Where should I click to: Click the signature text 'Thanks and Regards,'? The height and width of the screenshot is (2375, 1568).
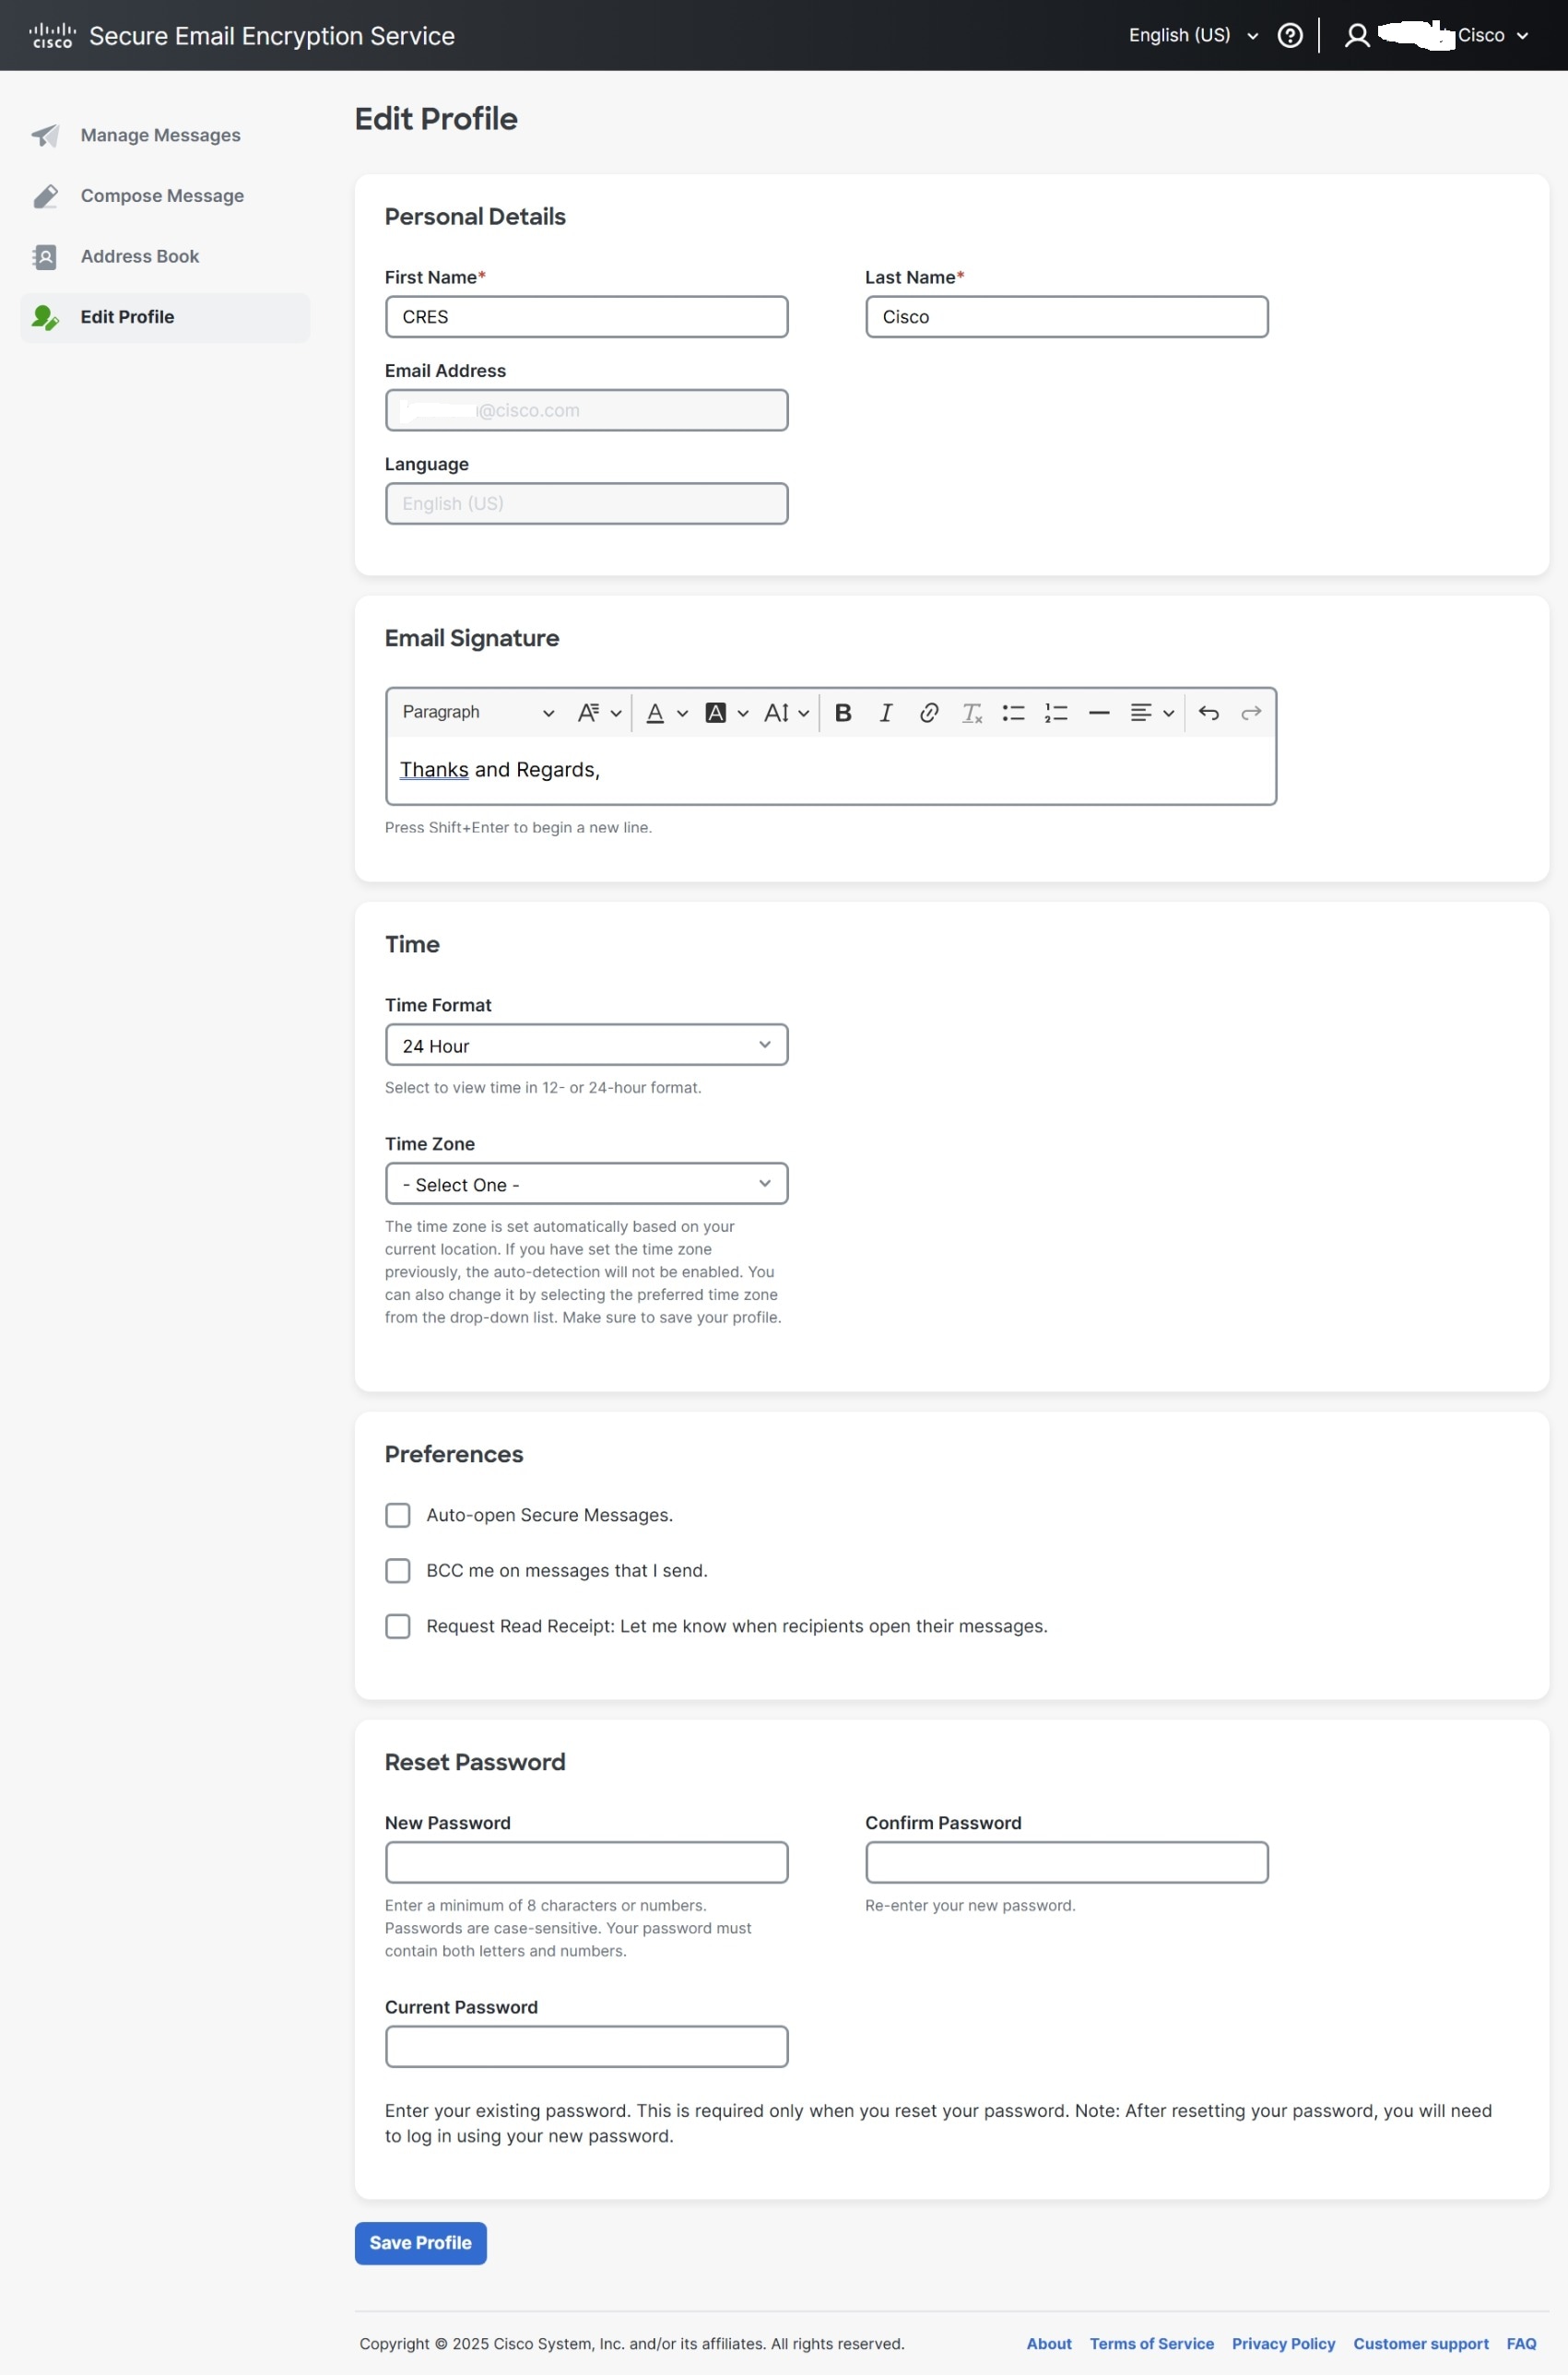(500, 770)
